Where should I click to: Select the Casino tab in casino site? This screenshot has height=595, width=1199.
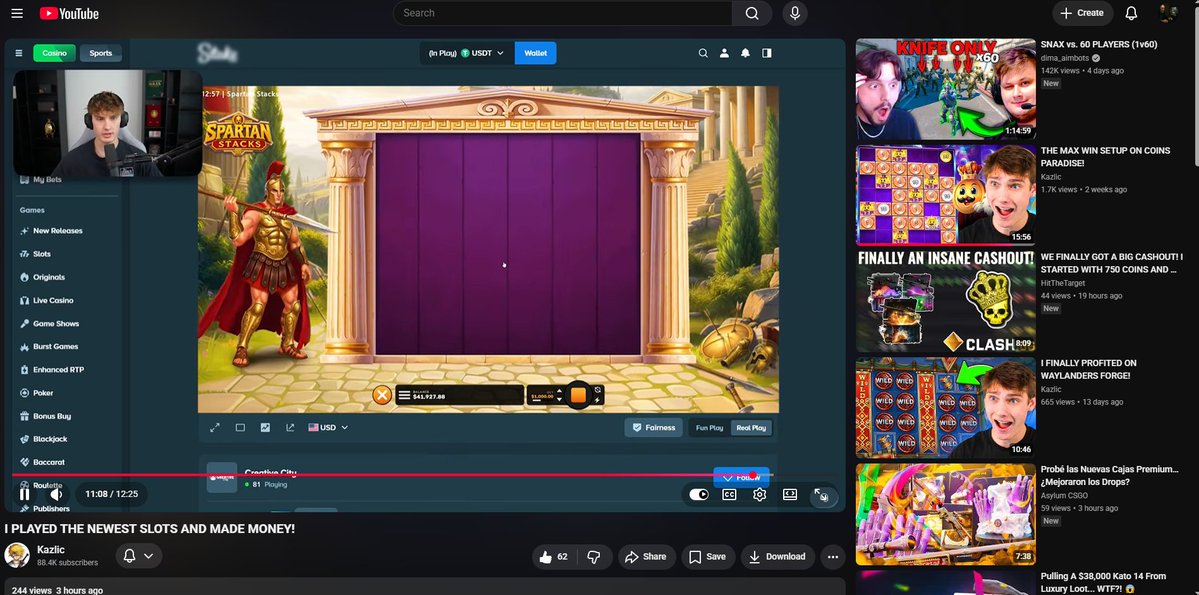tap(54, 53)
